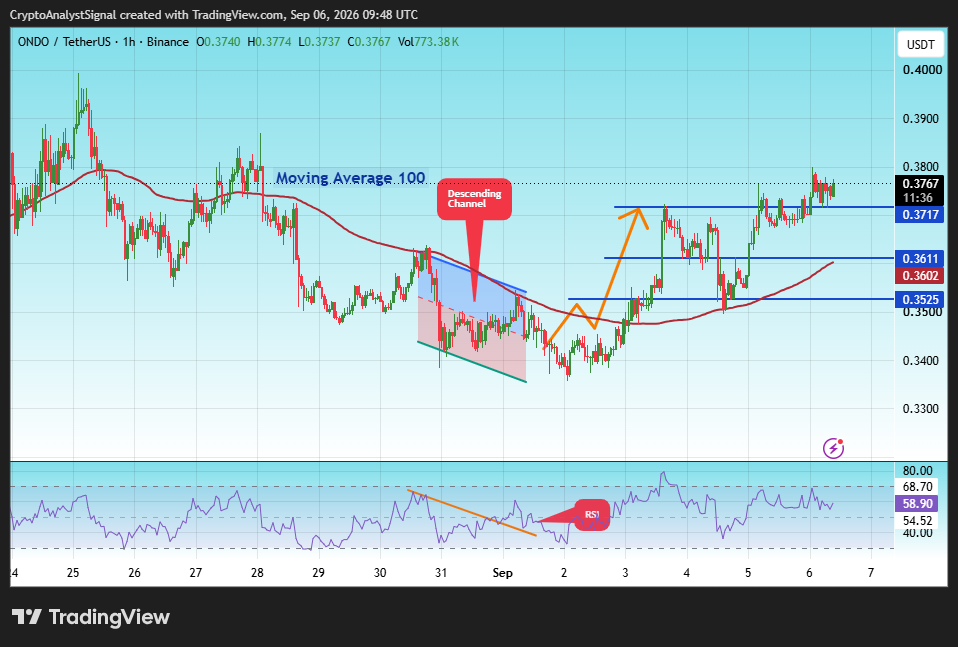Select the blue 0.3611 price level label
The width and height of the screenshot is (958, 647).
pos(920,258)
